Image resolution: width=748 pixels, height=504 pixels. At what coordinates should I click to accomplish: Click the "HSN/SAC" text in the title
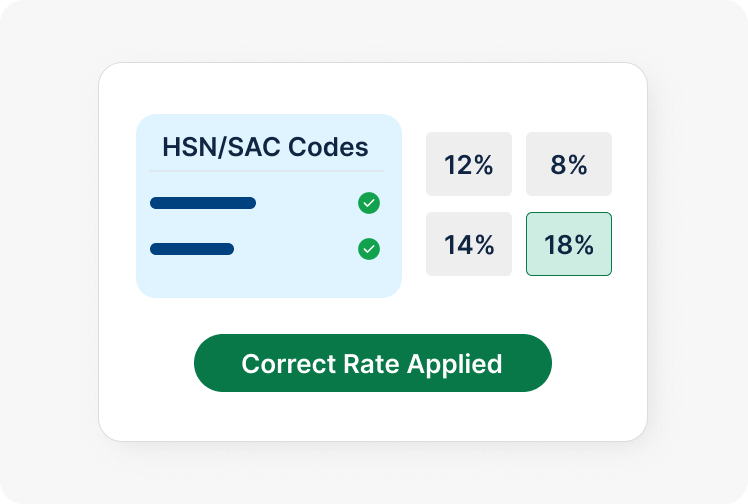(x=222, y=147)
